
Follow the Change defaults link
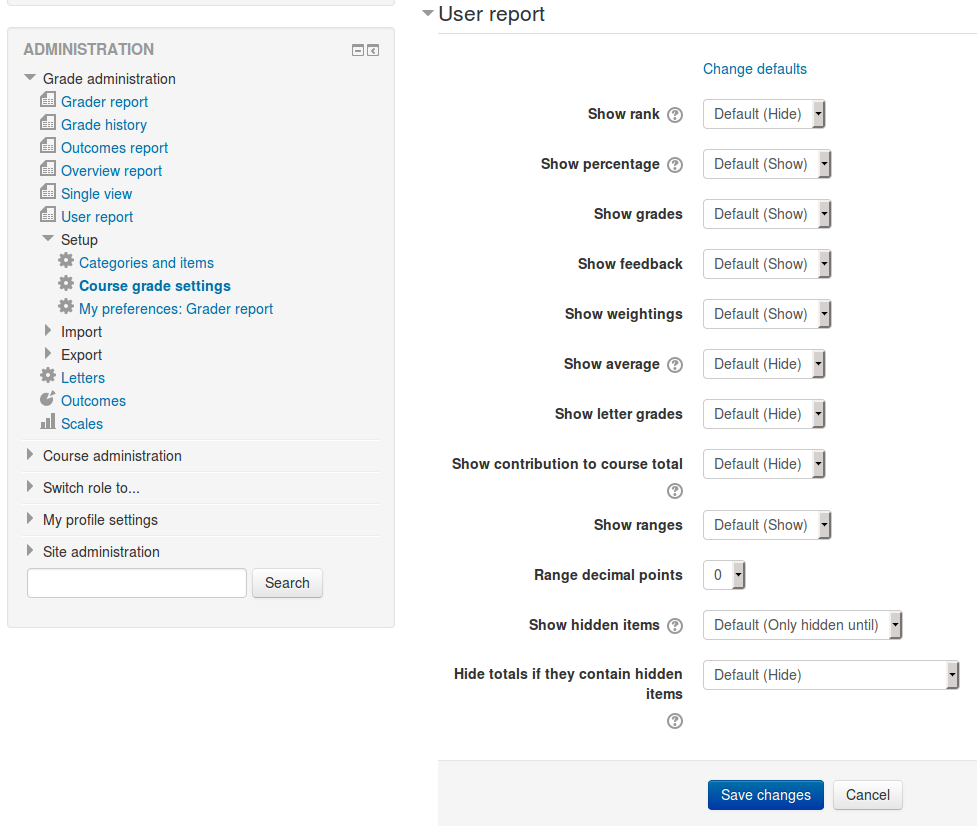coord(755,69)
